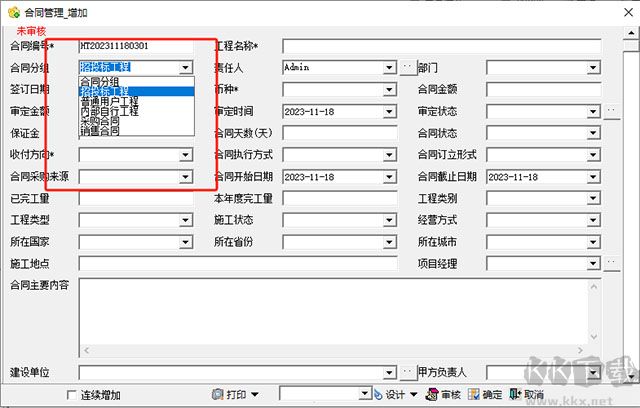This screenshot has width=640, height=408.
Task: Click the 合同金额 input field
Action: tap(544, 89)
